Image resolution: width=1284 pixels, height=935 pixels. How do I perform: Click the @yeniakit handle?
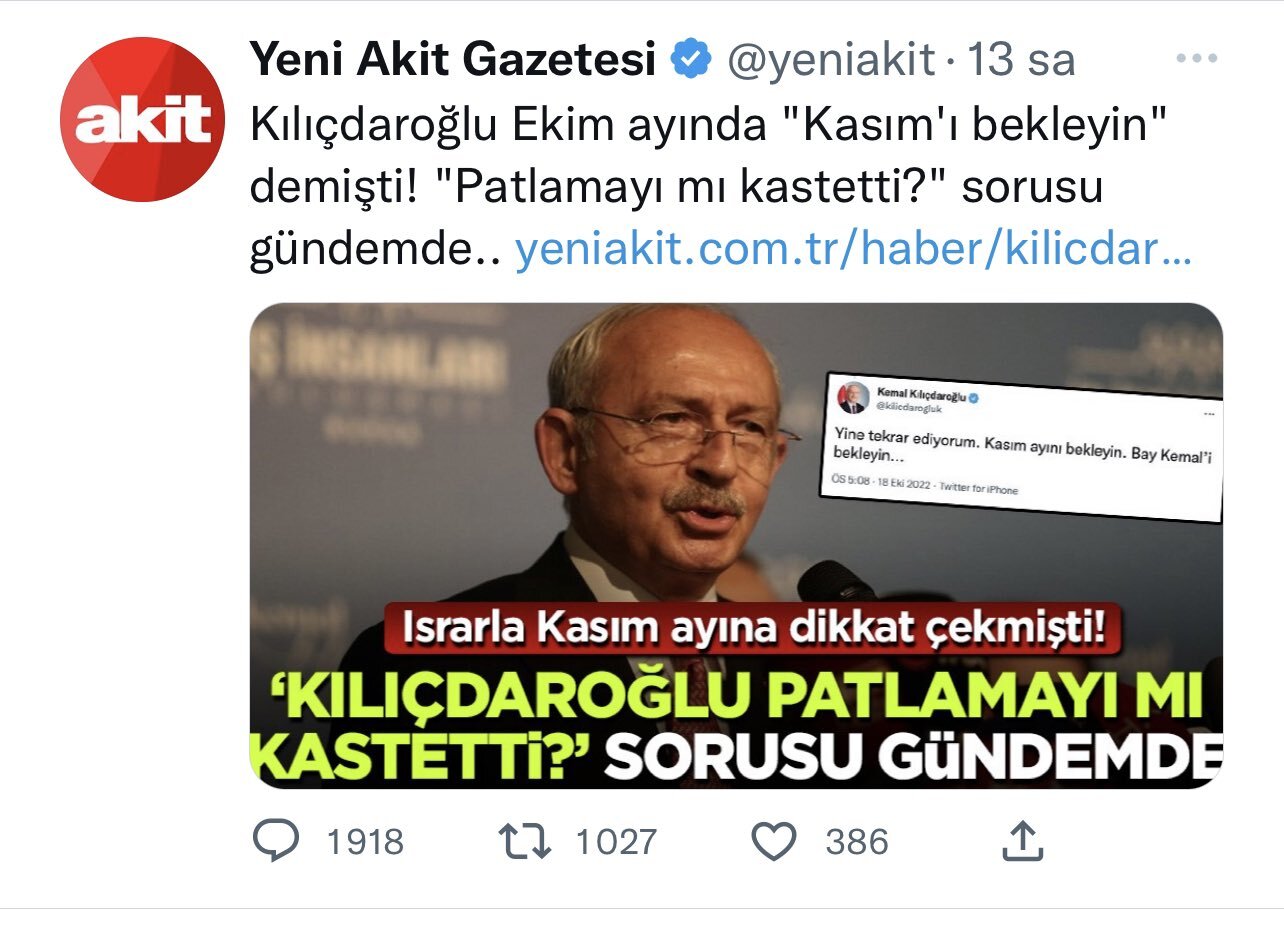click(x=830, y=61)
